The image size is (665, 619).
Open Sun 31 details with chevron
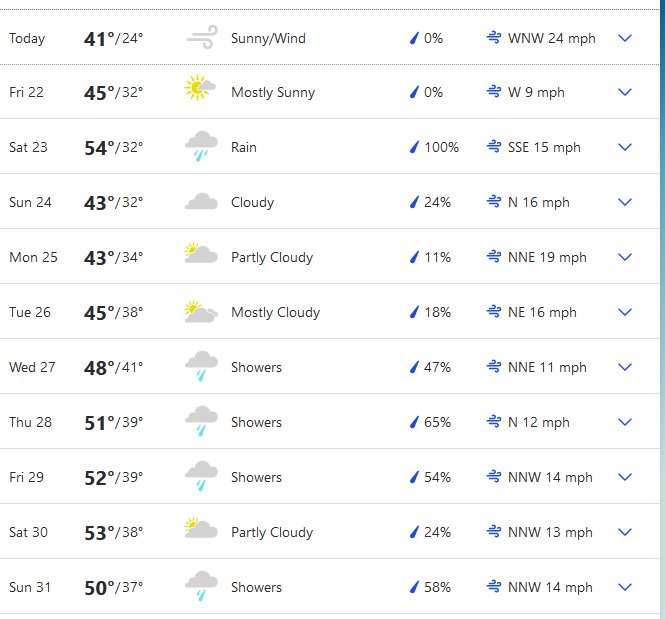pyautogui.click(x=625, y=587)
